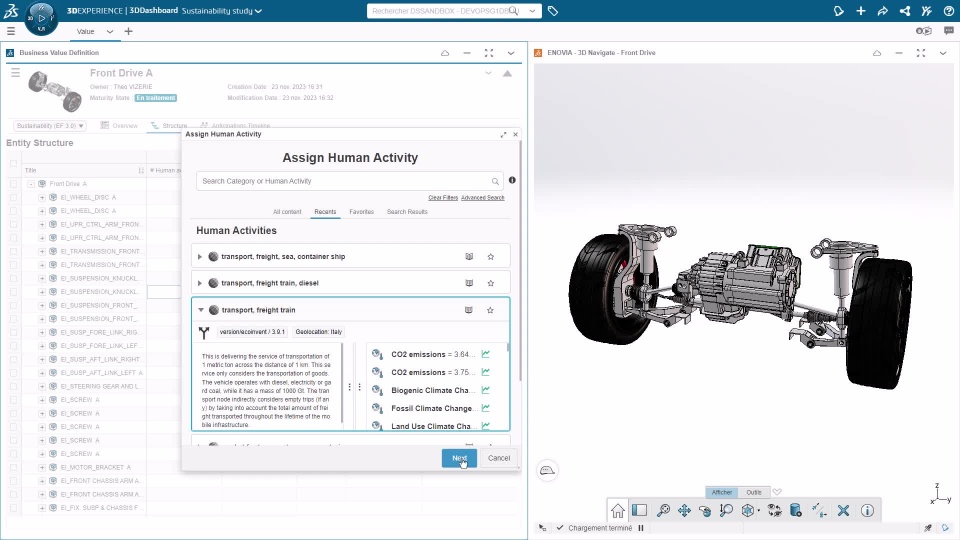Select the Pan arrows tool
960x540 pixels.
[684, 510]
